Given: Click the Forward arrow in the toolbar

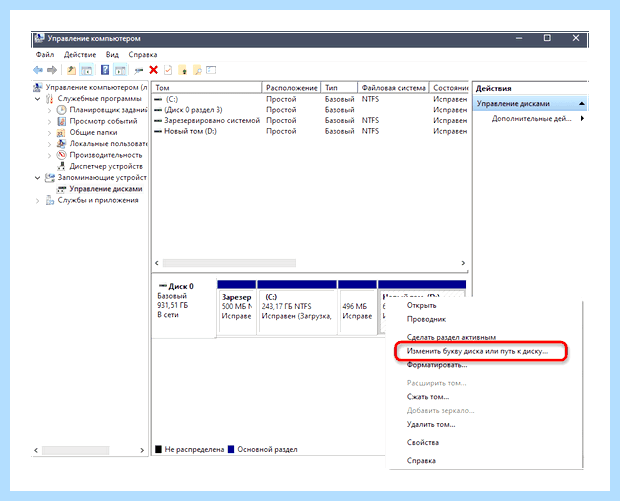Looking at the screenshot, I should pyautogui.click(x=52, y=70).
